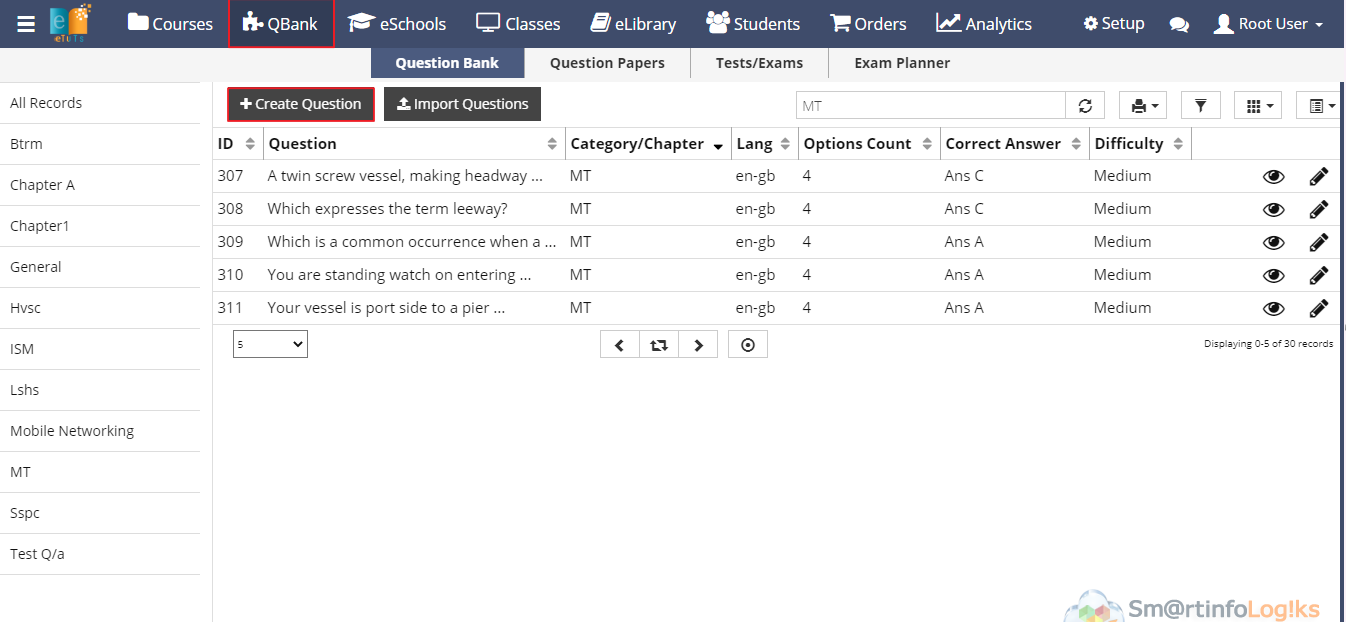Focus the search field containing MT
The height and width of the screenshot is (622, 1346).
tap(930, 106)
